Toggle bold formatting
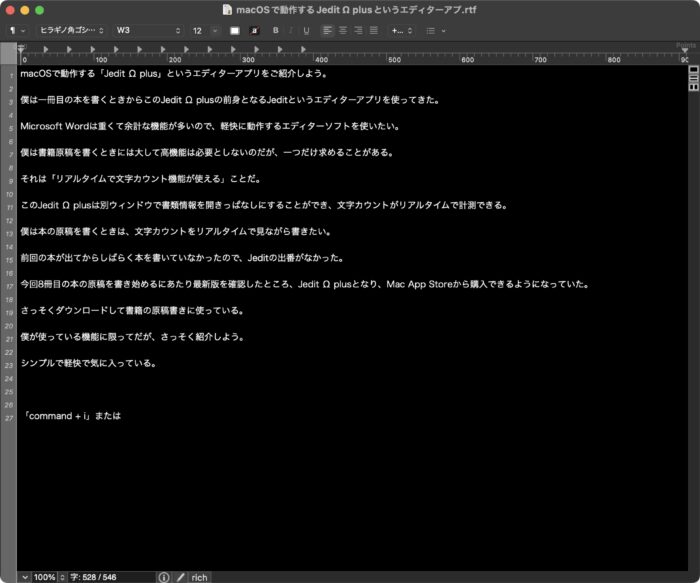The image size is (700, 583). click(x=276, y=30)
